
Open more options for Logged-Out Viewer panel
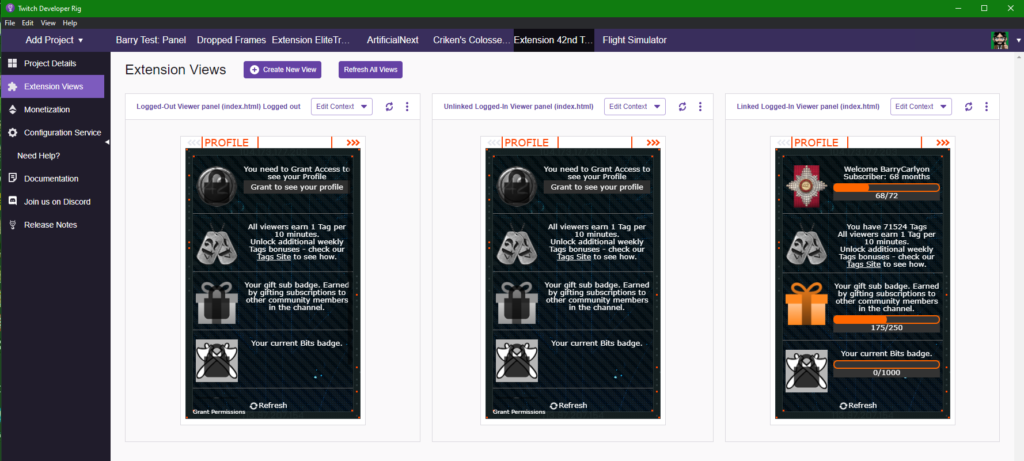click(408, 106)
